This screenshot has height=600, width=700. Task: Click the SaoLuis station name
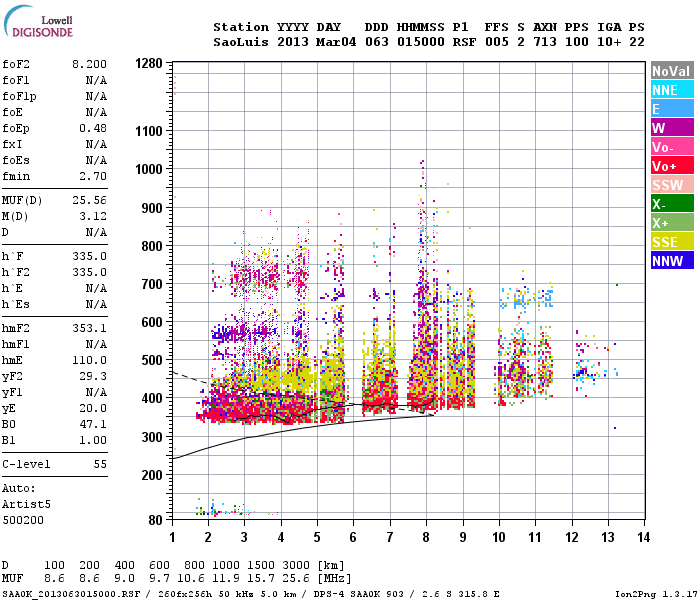pos(241,42)
